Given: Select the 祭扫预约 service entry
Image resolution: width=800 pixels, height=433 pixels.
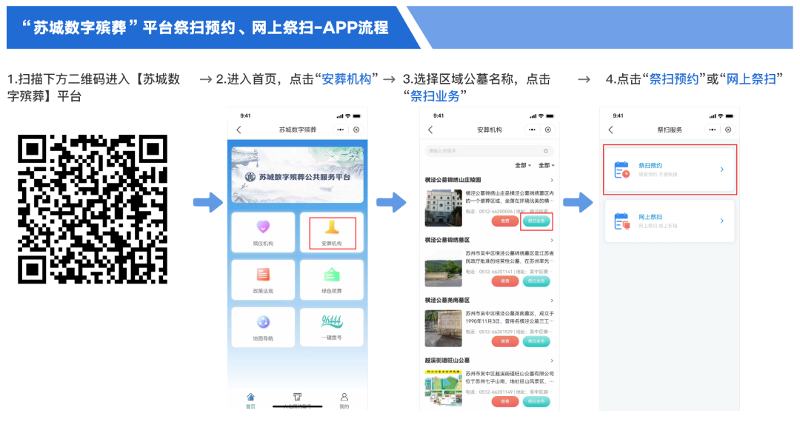Looking at the screenshot, I should (x=670, y=169).
